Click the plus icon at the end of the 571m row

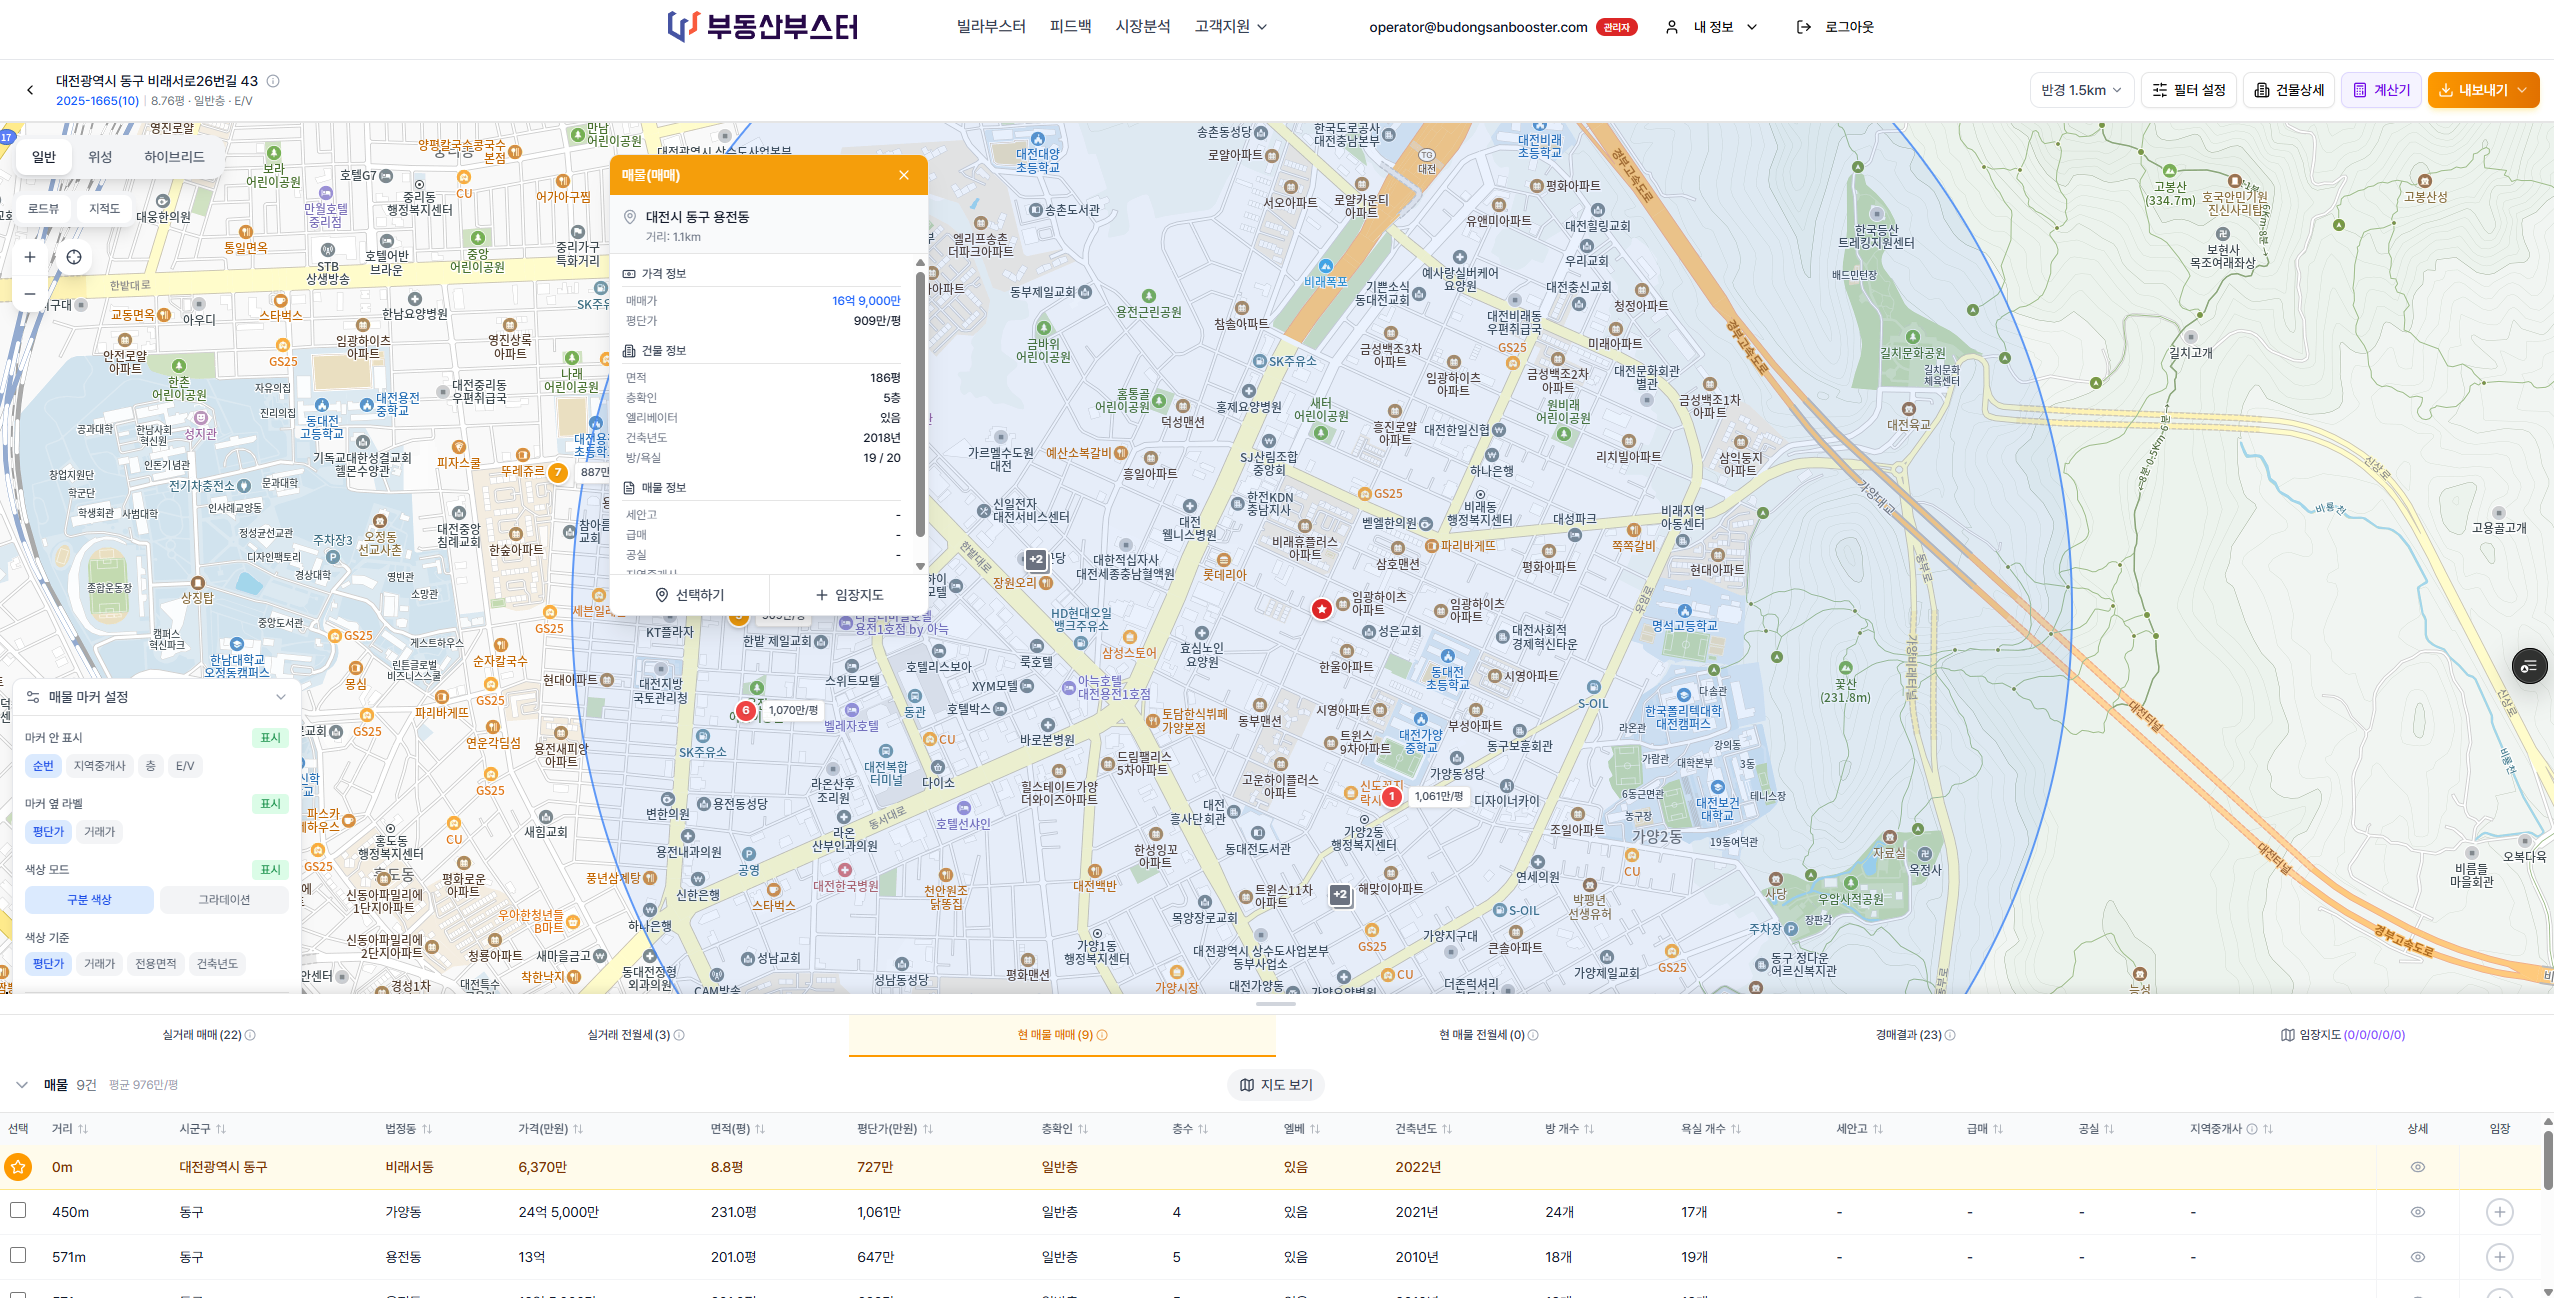(2499, 1257)
